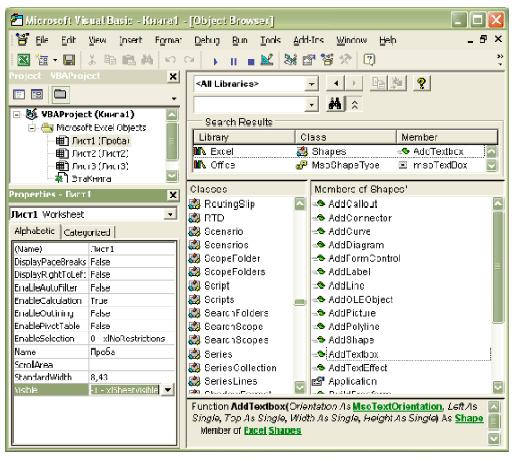Select Scenario class in Classes list
The height and width of the screenshot is (459, 514).
coord(223,231)
